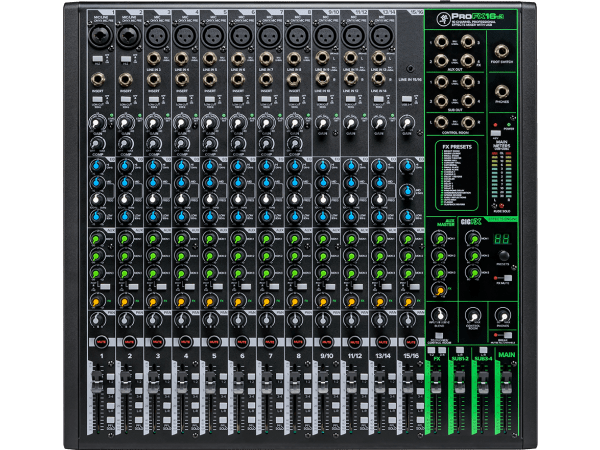
Task: Click the Aux Out 1 jack
Action: [441, 42]
